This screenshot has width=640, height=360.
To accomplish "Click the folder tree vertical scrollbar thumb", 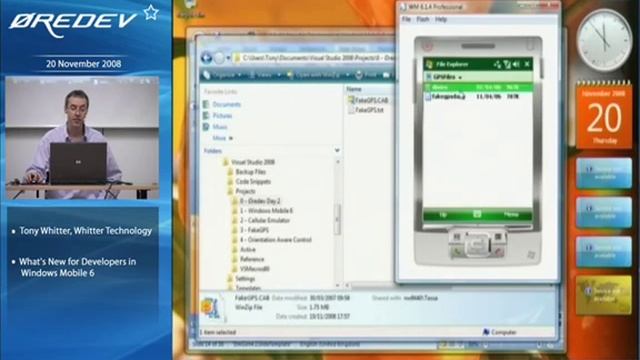I will pyautogui.click(x=338, y=219).
